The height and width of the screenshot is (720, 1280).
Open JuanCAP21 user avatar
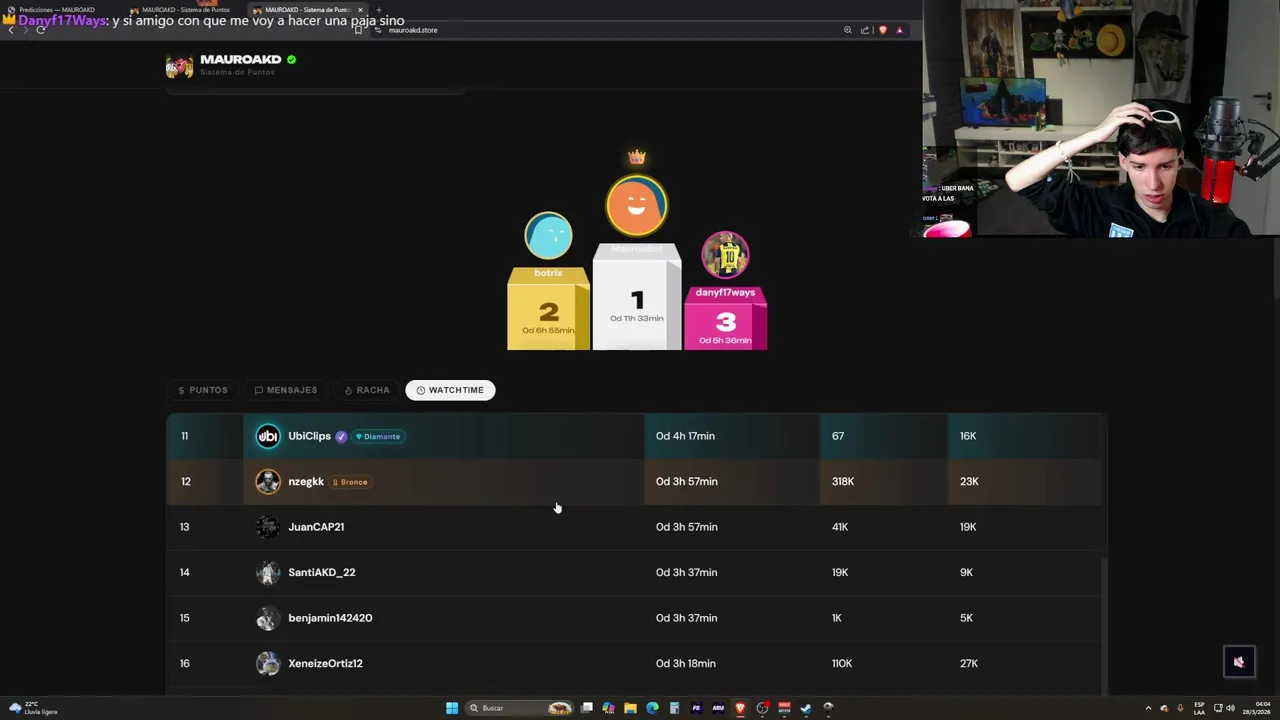pyautogui.click(x=268, y=527)
